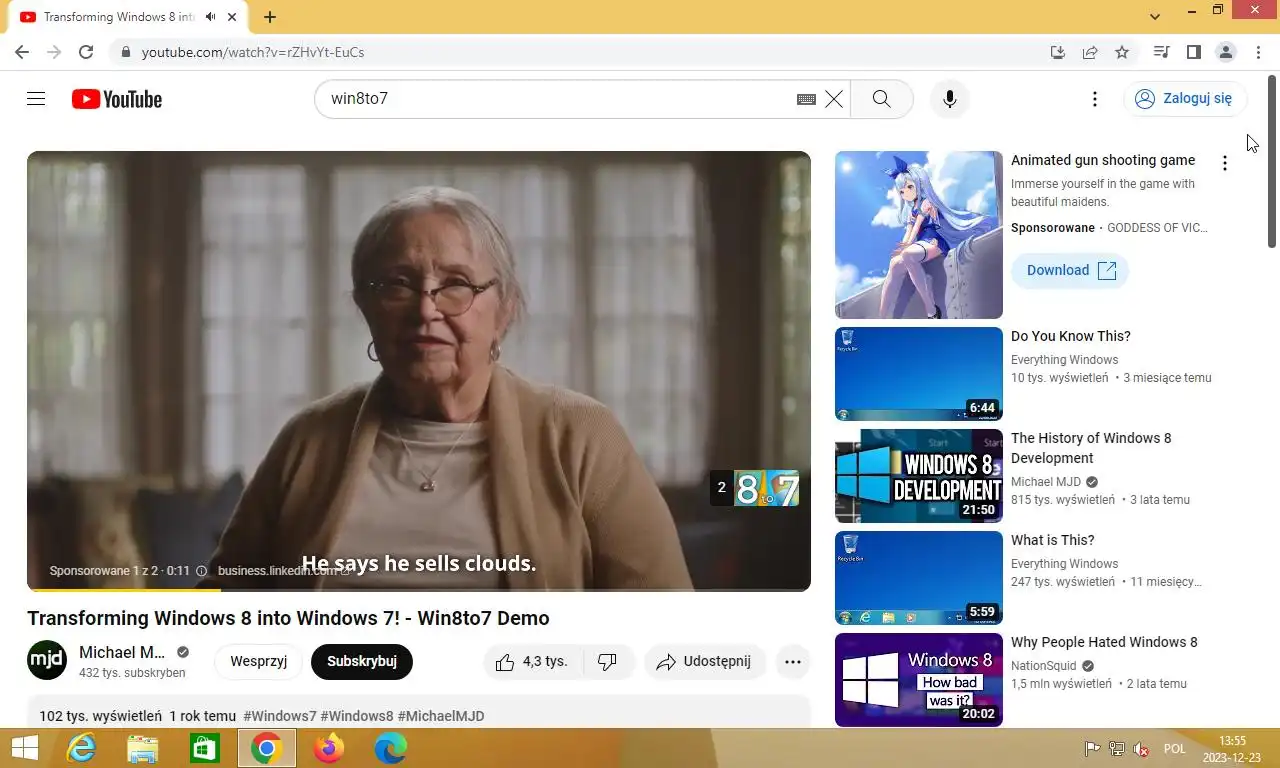Start voice search with microphone
The height and width of the screenshot is (768, 1280).
coord(950,99)
